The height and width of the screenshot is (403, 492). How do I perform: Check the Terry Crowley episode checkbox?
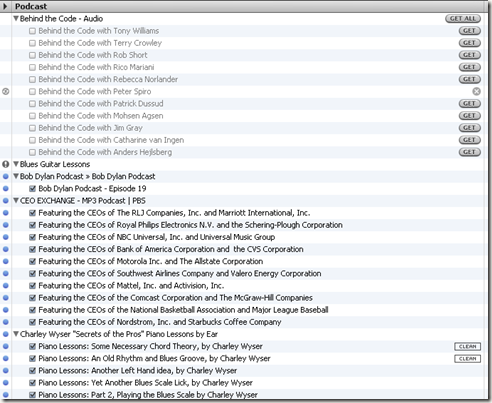[x=32, y=43]
